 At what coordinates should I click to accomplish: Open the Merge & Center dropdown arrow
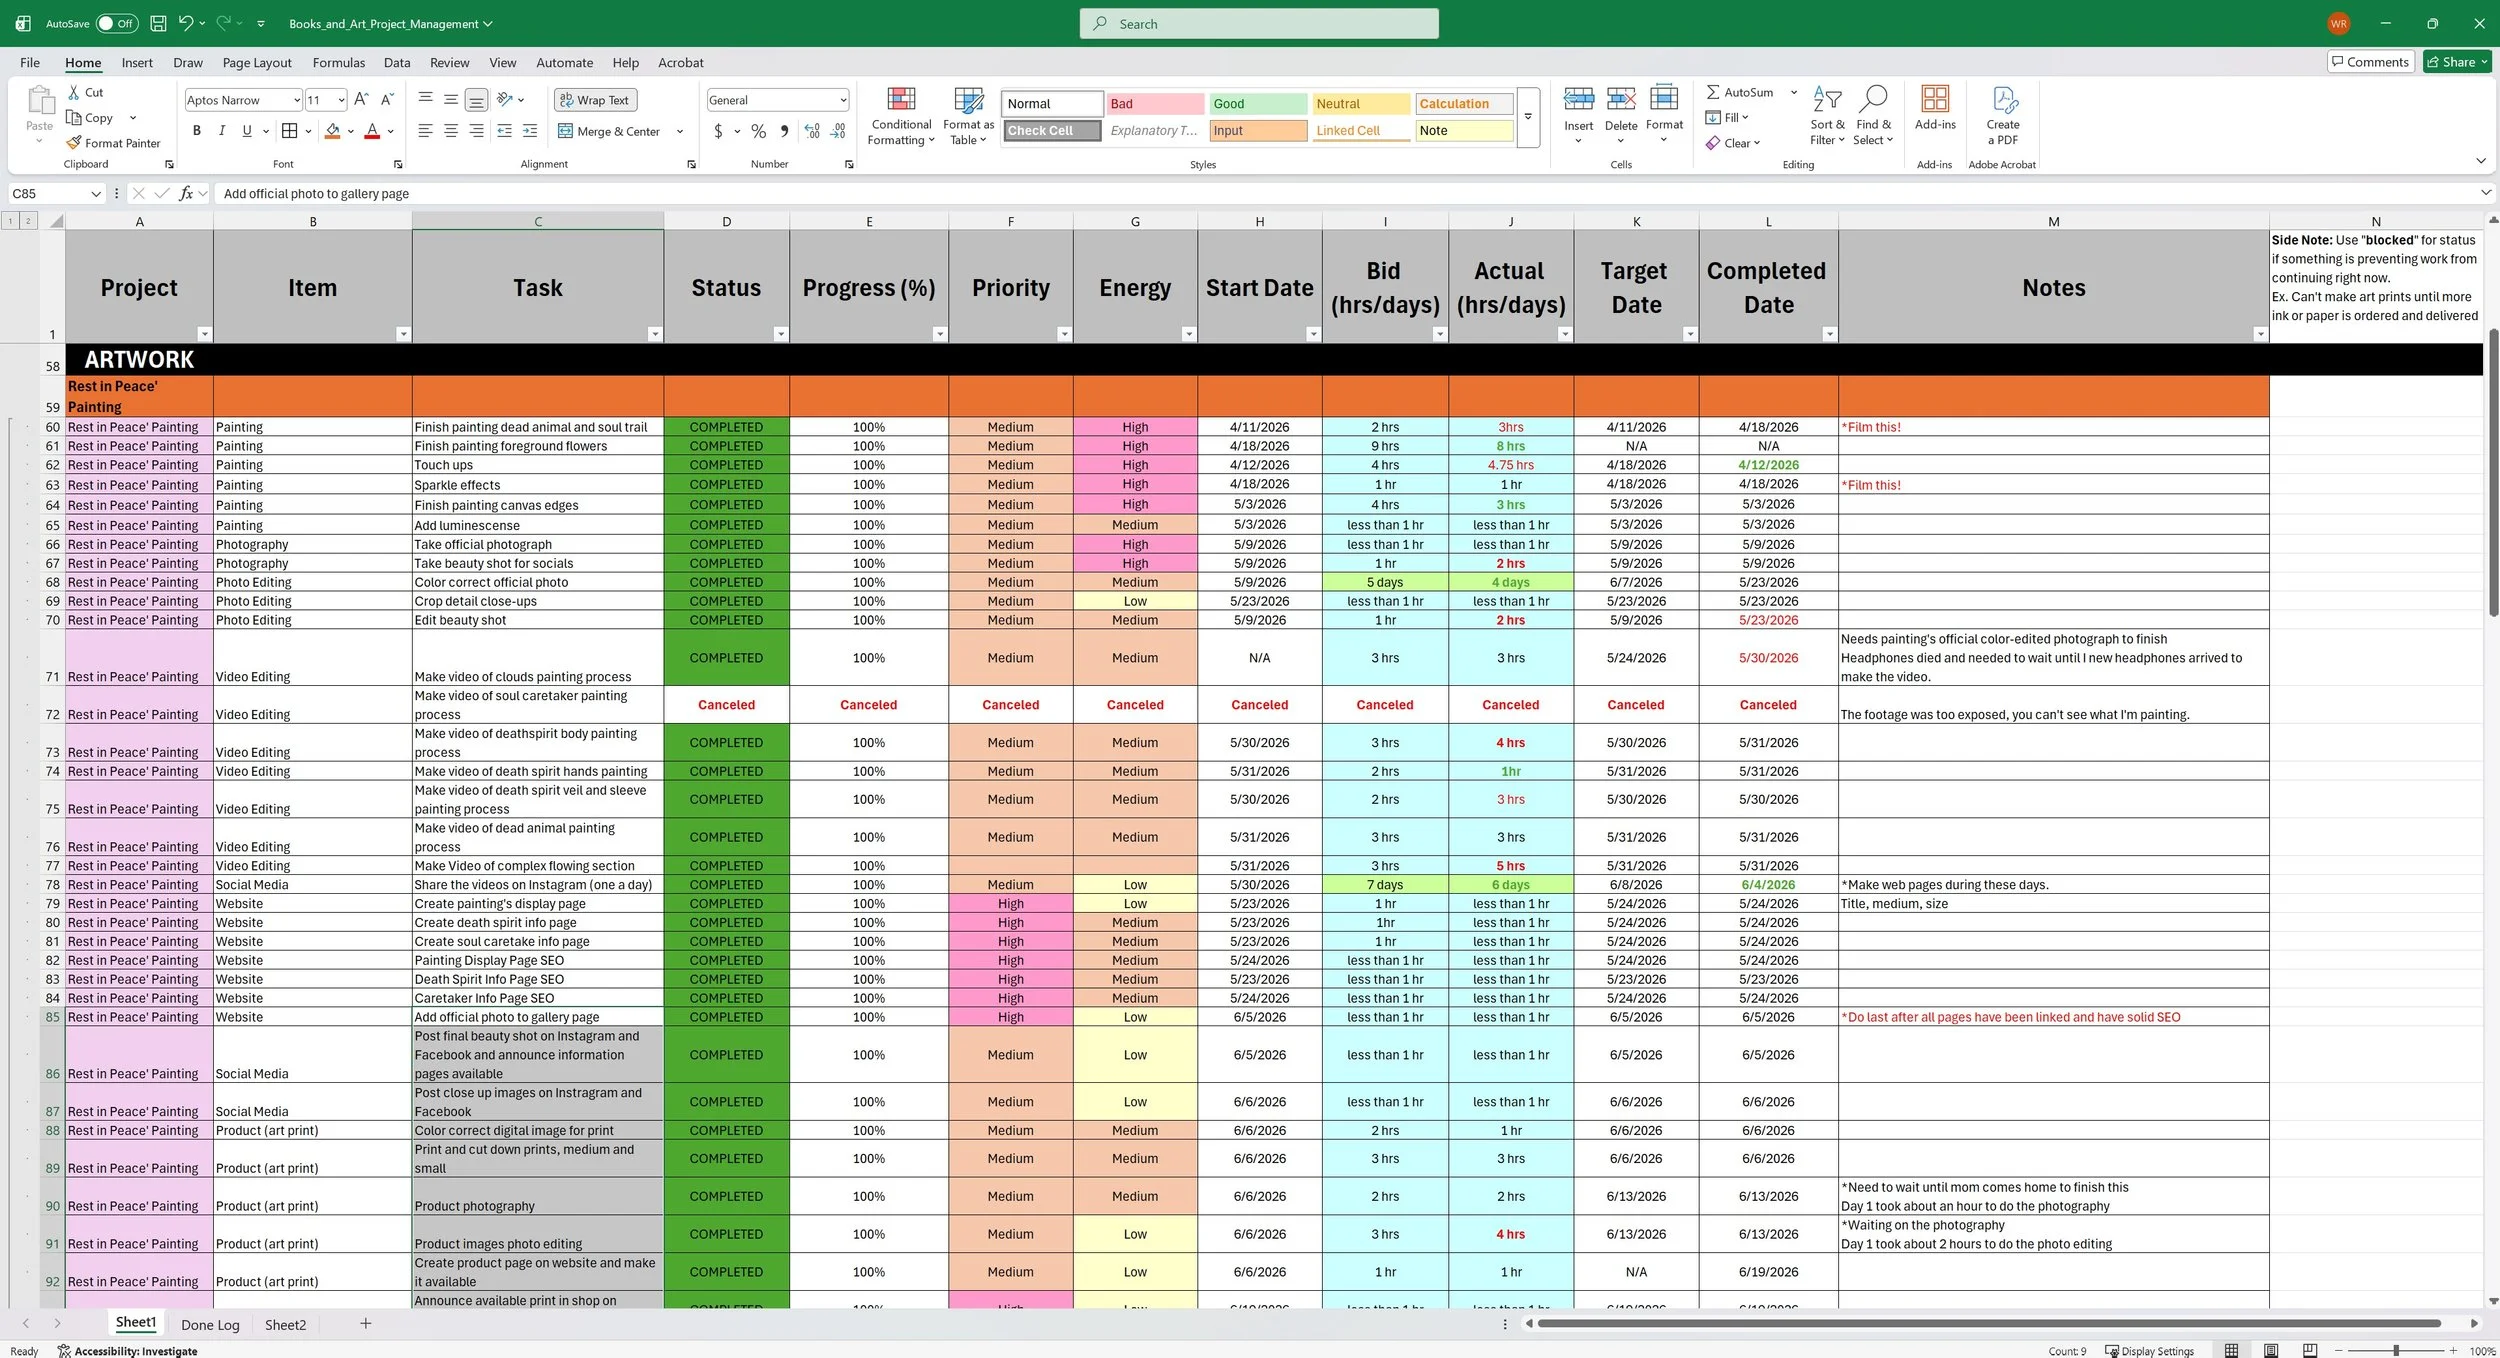pos(680,131)
